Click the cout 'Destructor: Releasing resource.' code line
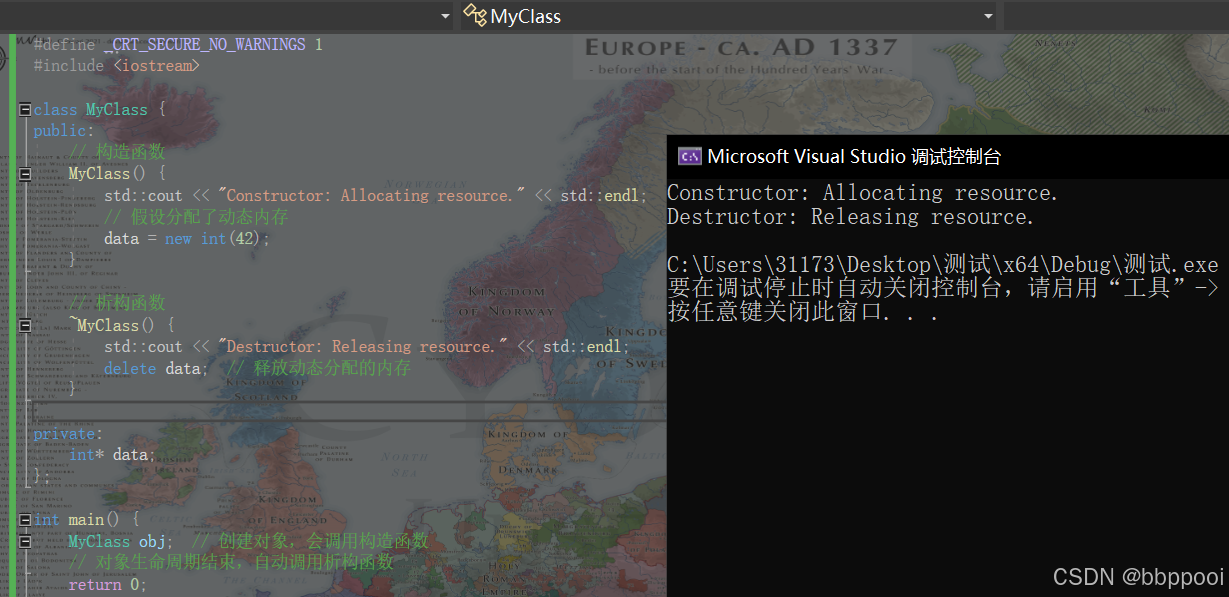This screenshot has height=597, width=1229. point(367,347)
